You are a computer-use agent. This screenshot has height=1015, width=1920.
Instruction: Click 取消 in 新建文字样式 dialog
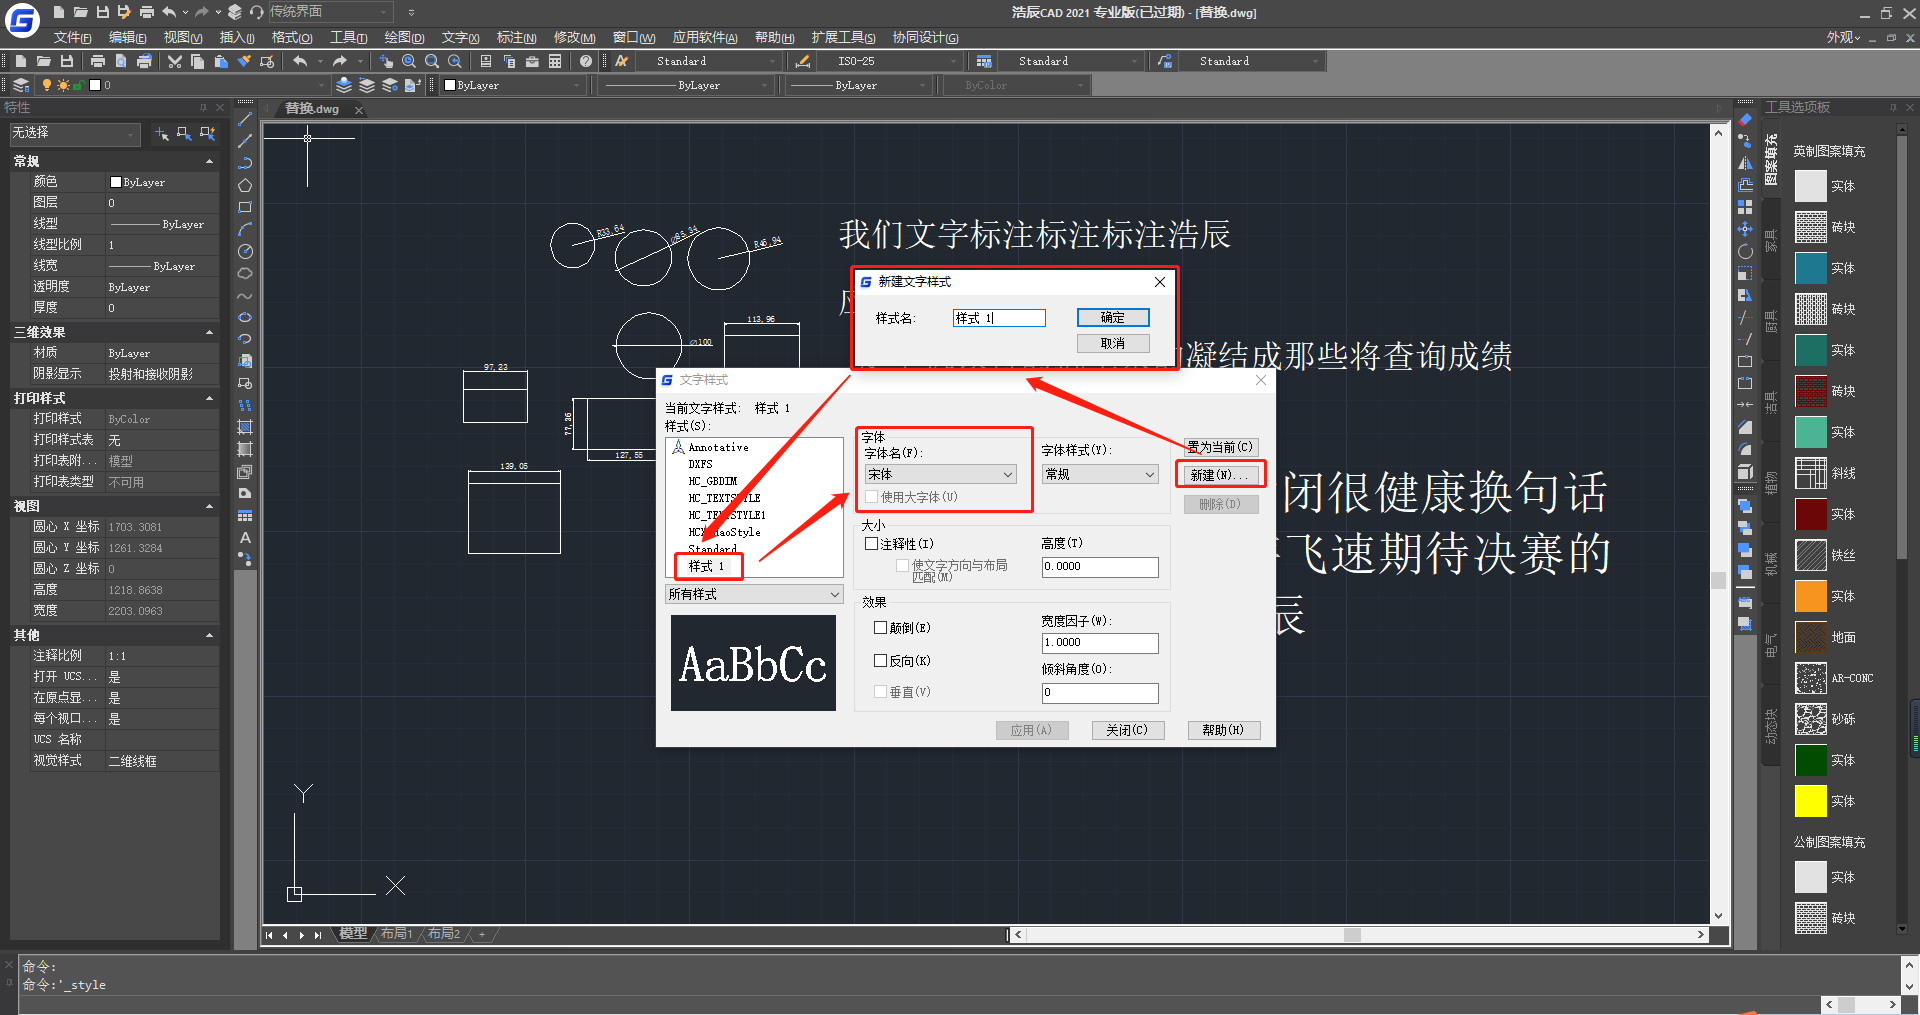click(1113, 343)
